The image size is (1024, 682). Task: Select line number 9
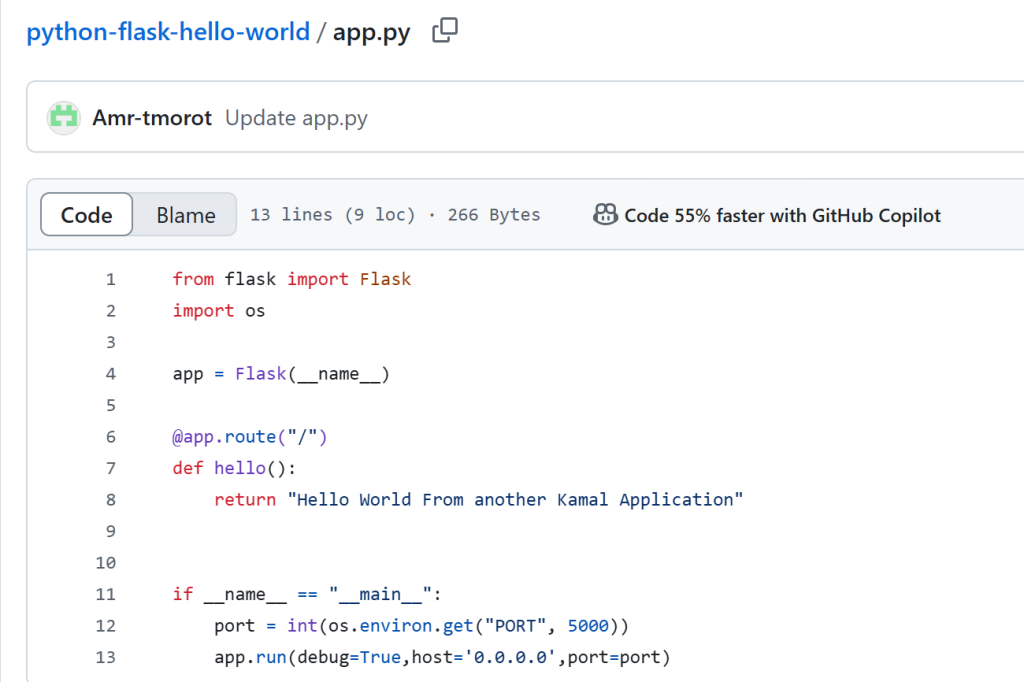pyautogui.click(x=110, y=531)
